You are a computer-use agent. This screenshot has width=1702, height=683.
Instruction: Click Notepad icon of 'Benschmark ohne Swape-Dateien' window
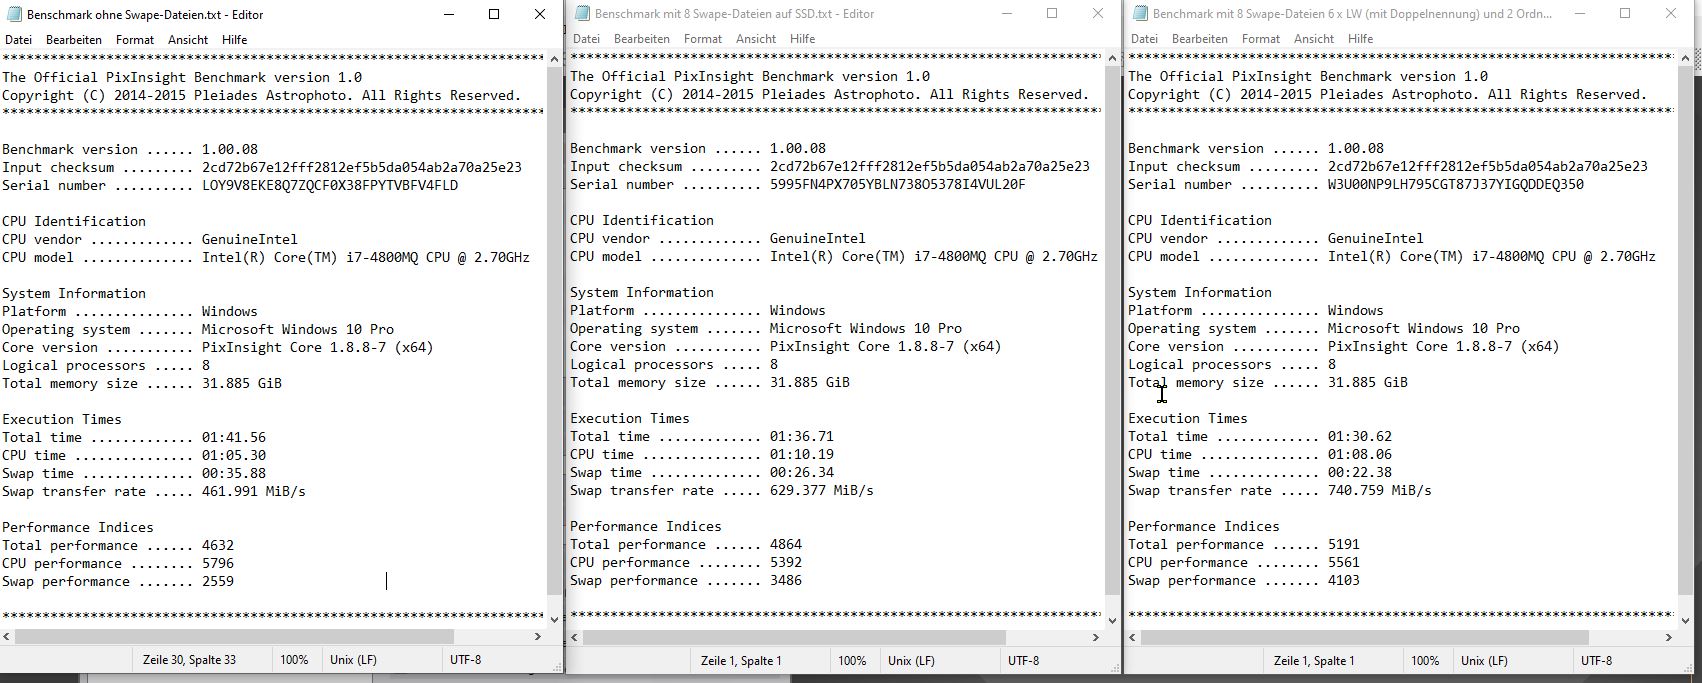13,14
